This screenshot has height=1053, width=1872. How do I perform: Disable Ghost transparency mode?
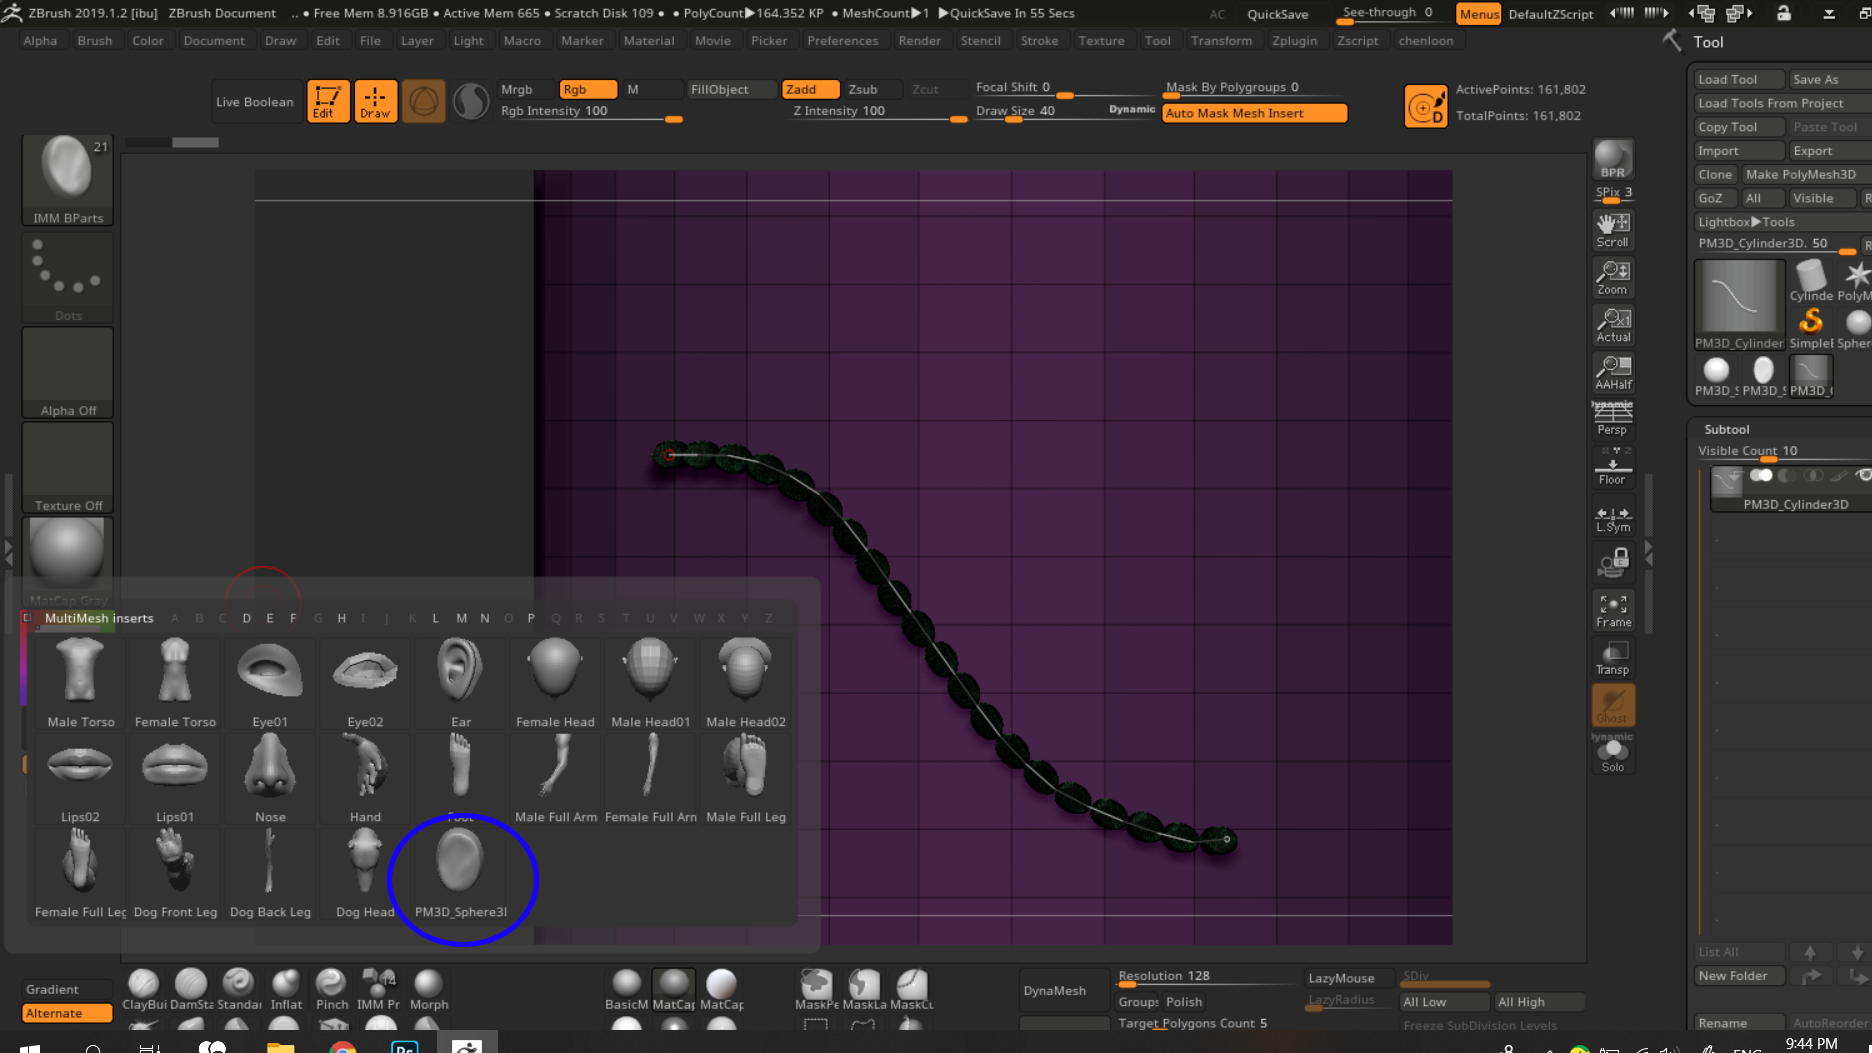click(x=1612, y=706)
